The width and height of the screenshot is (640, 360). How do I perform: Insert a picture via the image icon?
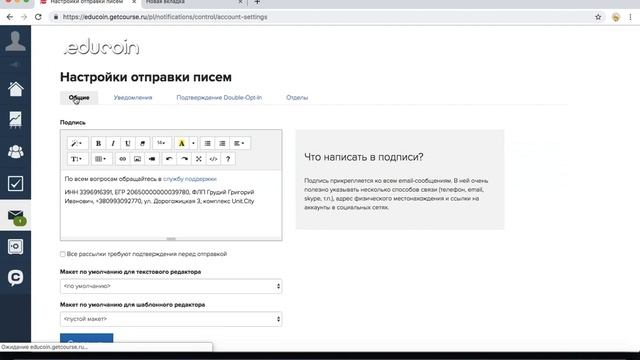click(x=137, y=159)
